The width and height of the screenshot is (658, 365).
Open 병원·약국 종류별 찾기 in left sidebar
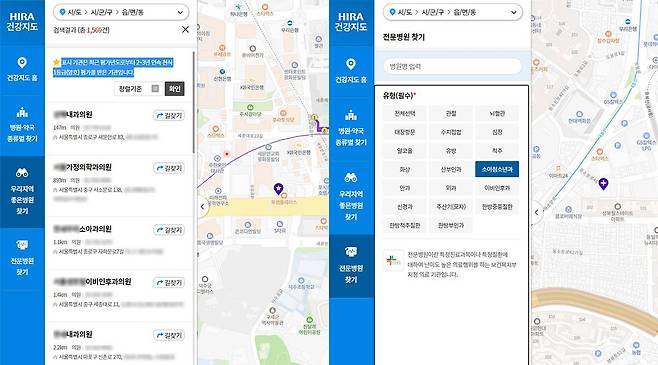(22, 125)
